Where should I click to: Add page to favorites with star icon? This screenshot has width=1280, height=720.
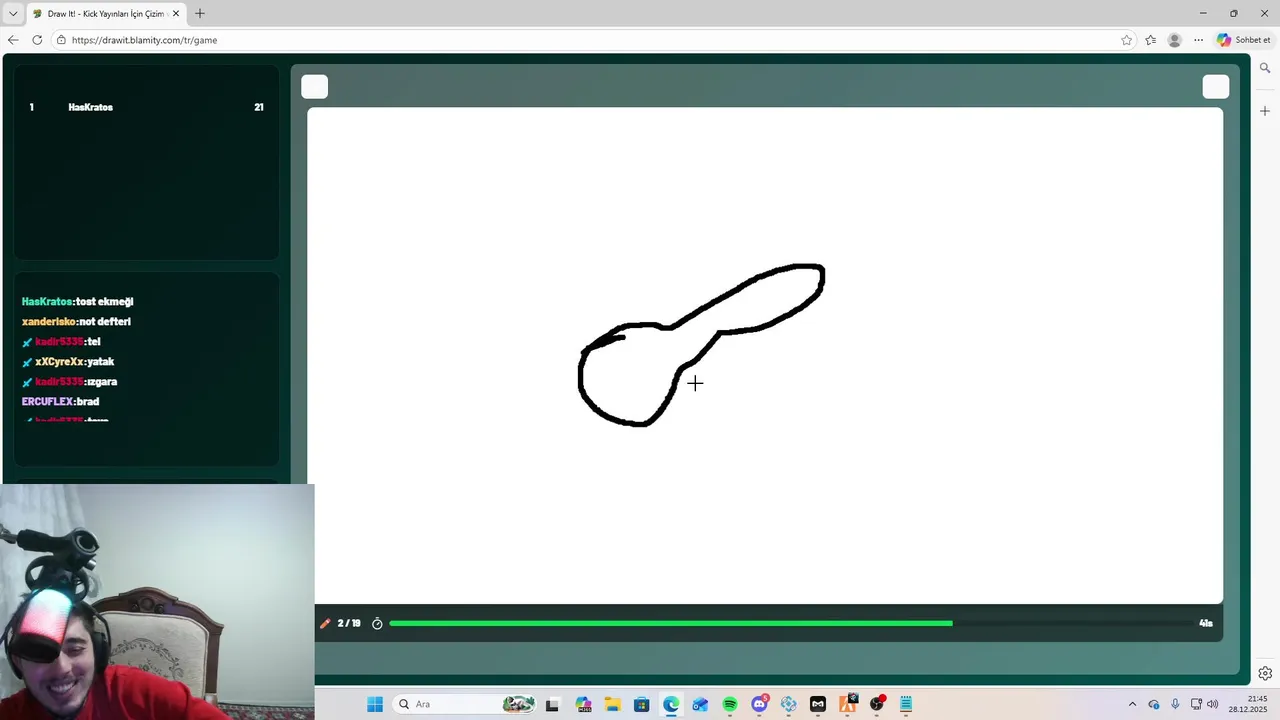(1127, 40)
